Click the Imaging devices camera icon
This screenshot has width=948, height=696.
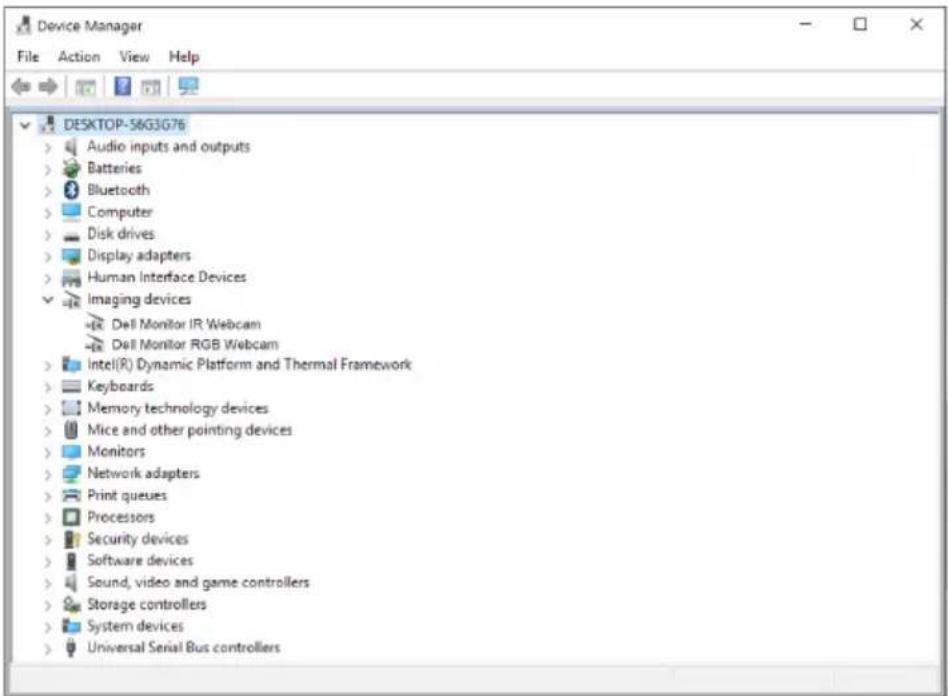coord(71,299)
